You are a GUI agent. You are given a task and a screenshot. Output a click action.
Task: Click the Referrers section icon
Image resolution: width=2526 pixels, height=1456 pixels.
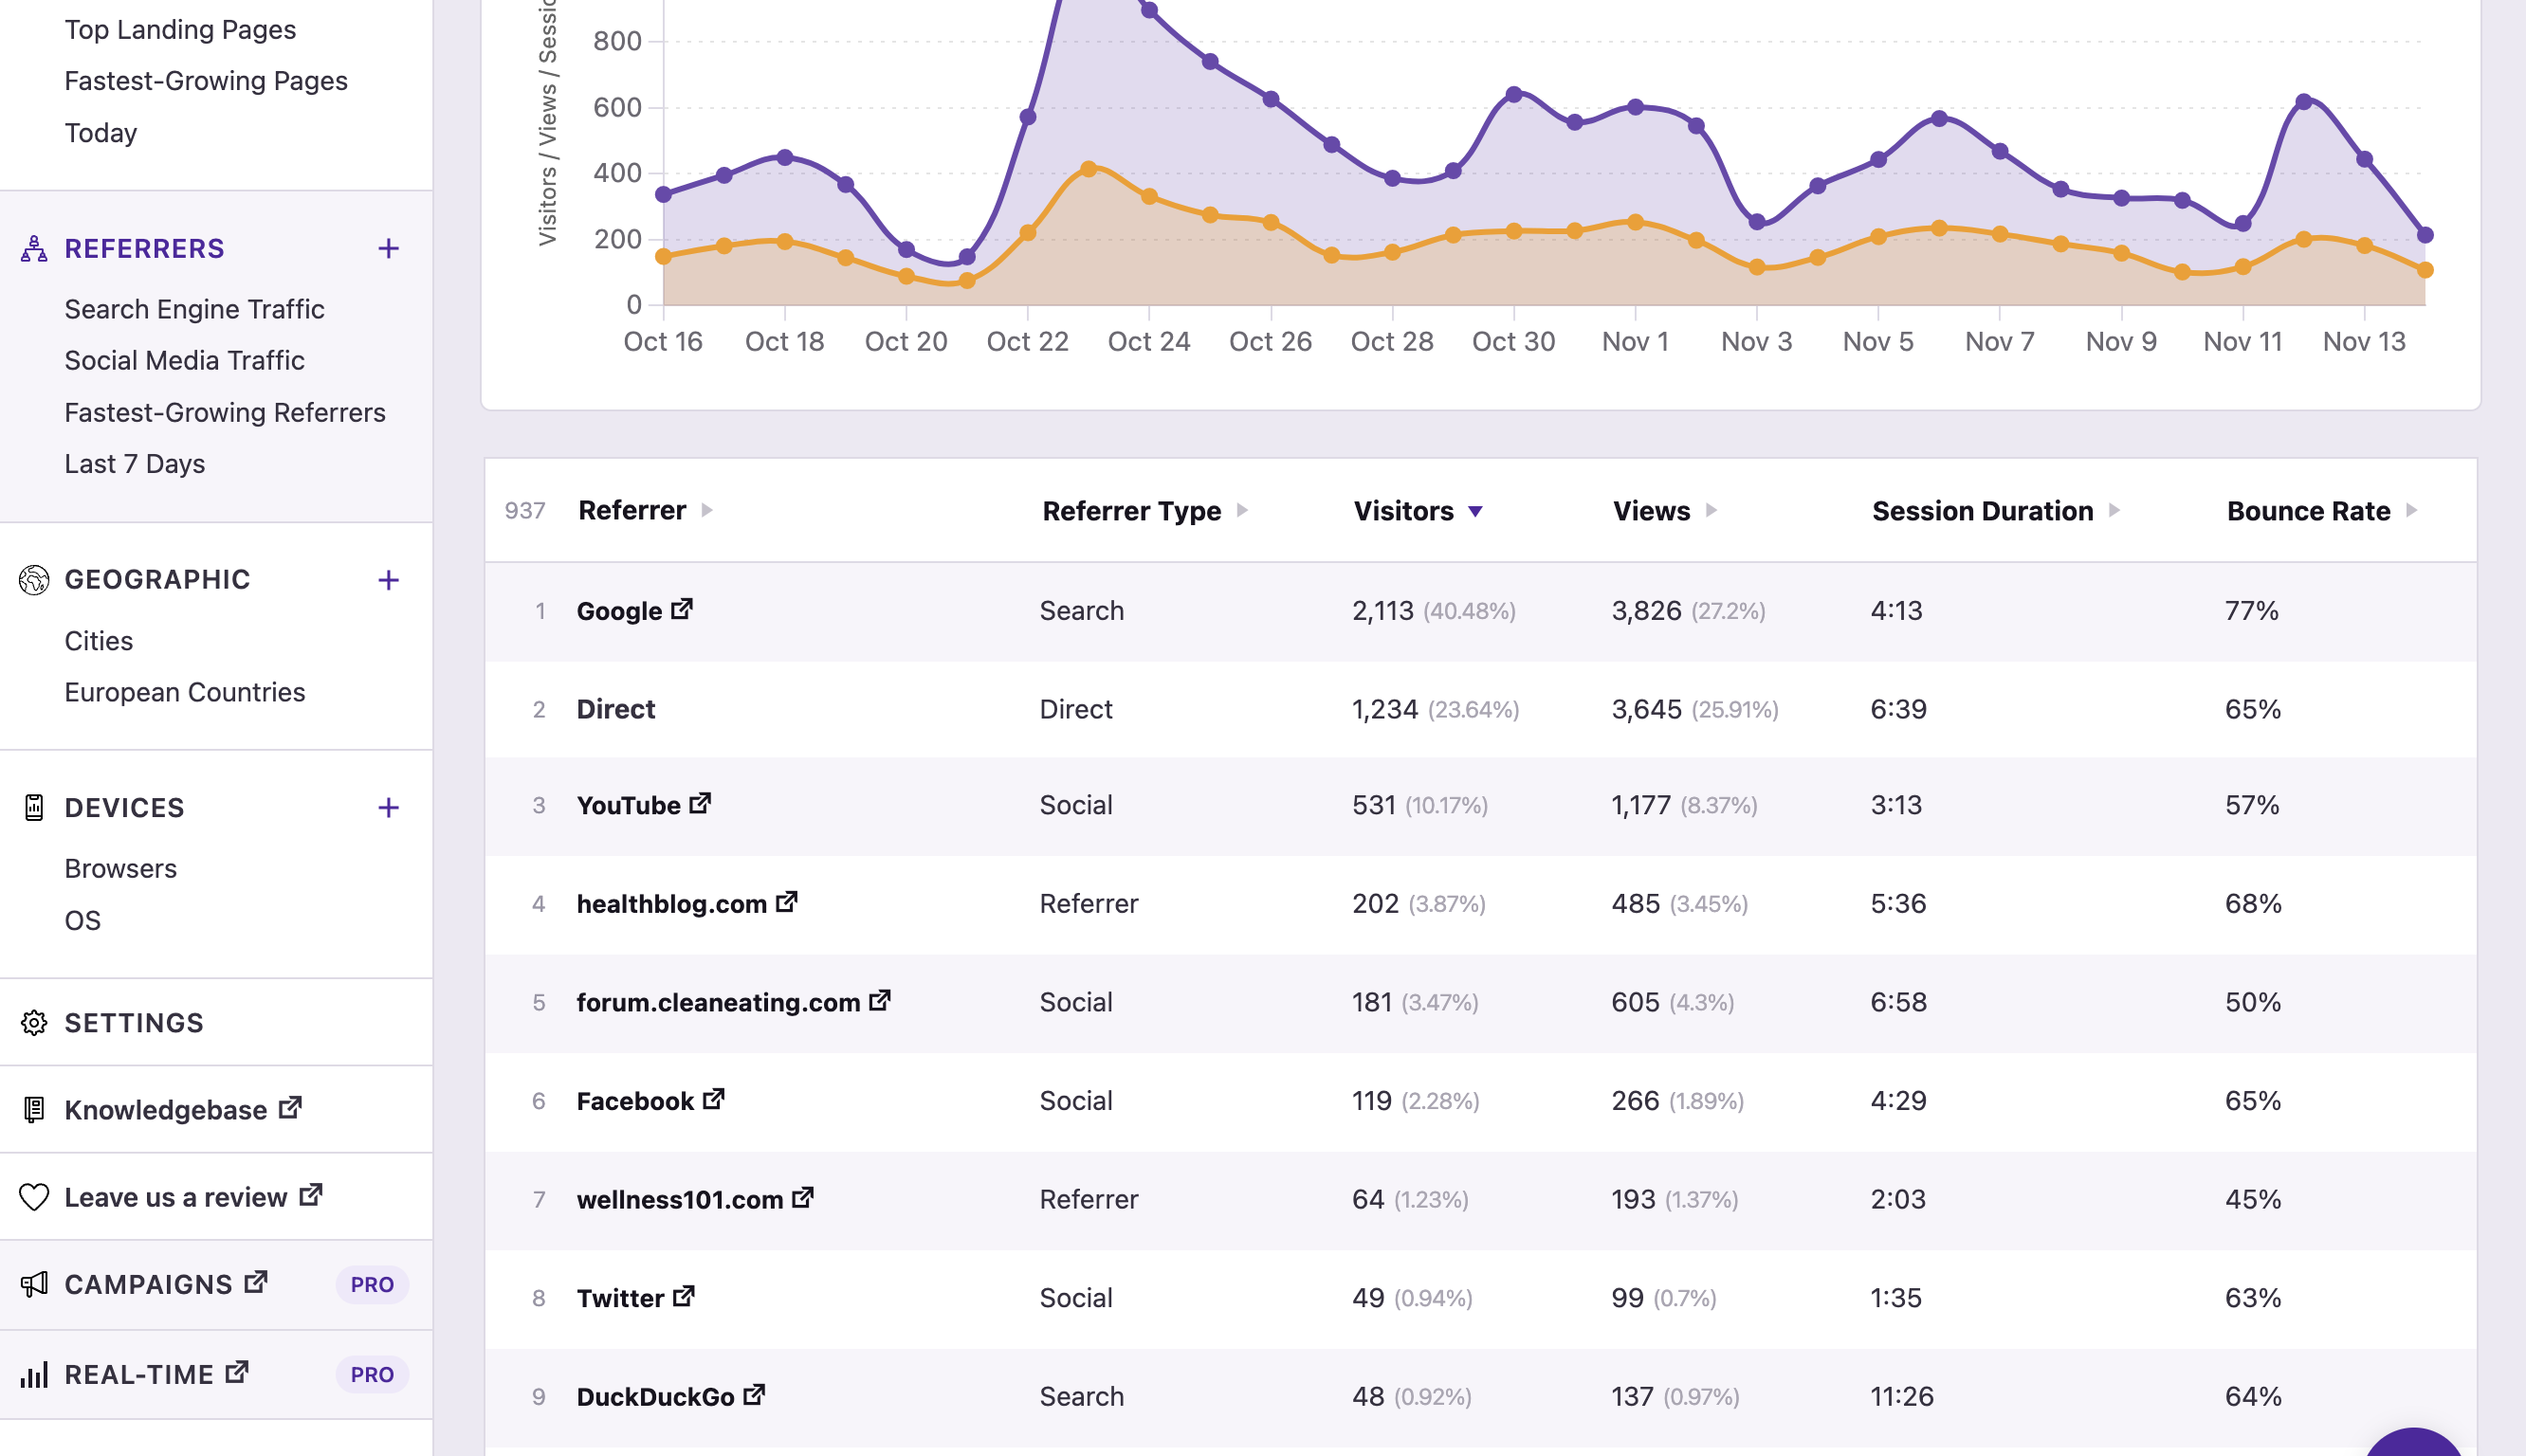point(33,246)
